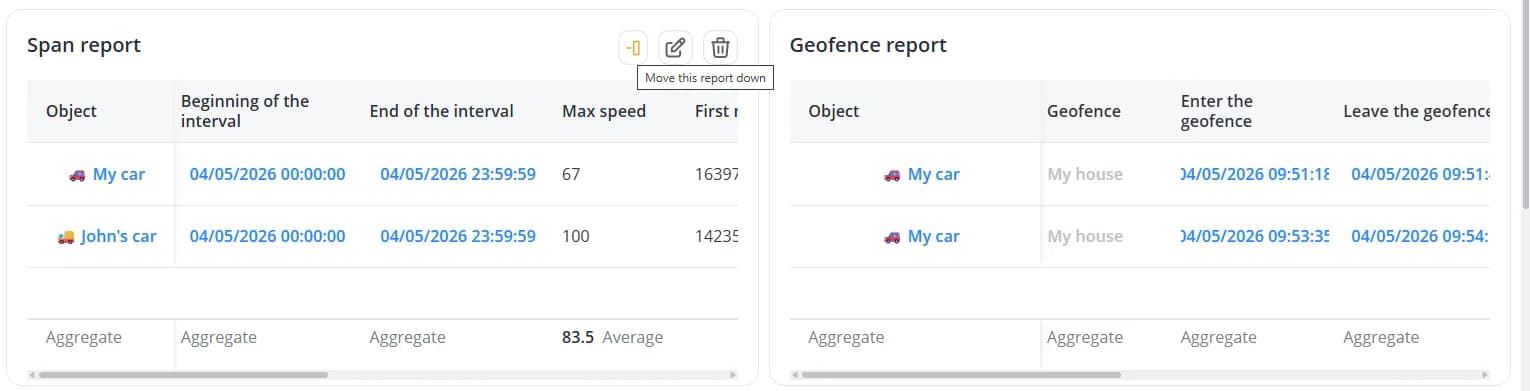The height and width of the screenshot is (391, 1530).
Task: Click the Span report title
Action: [84, 45]
